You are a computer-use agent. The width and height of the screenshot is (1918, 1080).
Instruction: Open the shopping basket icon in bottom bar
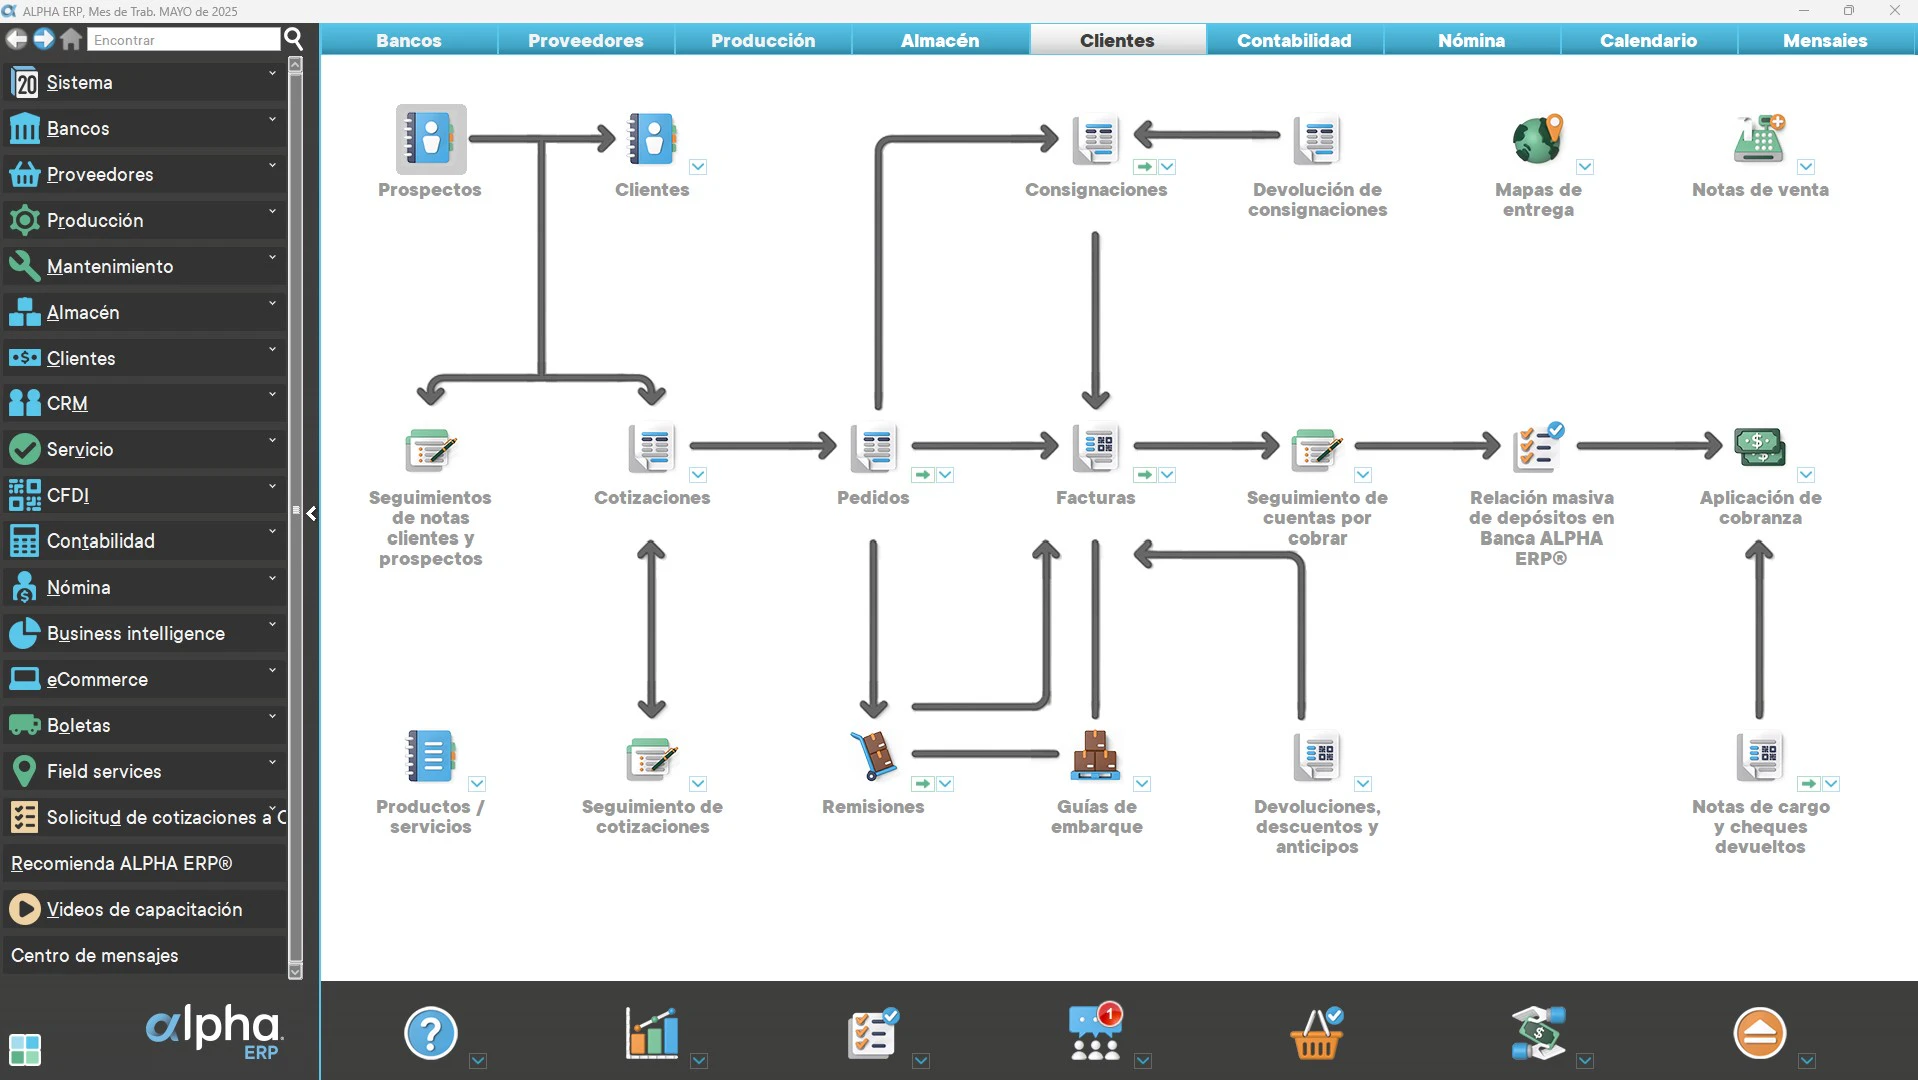click(x=1316, y=1032)
